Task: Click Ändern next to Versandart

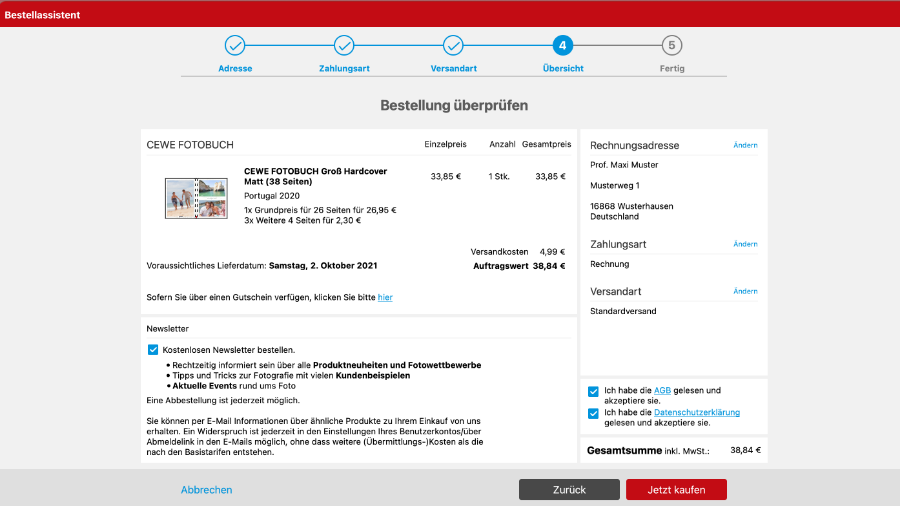Action: [745, 291]
